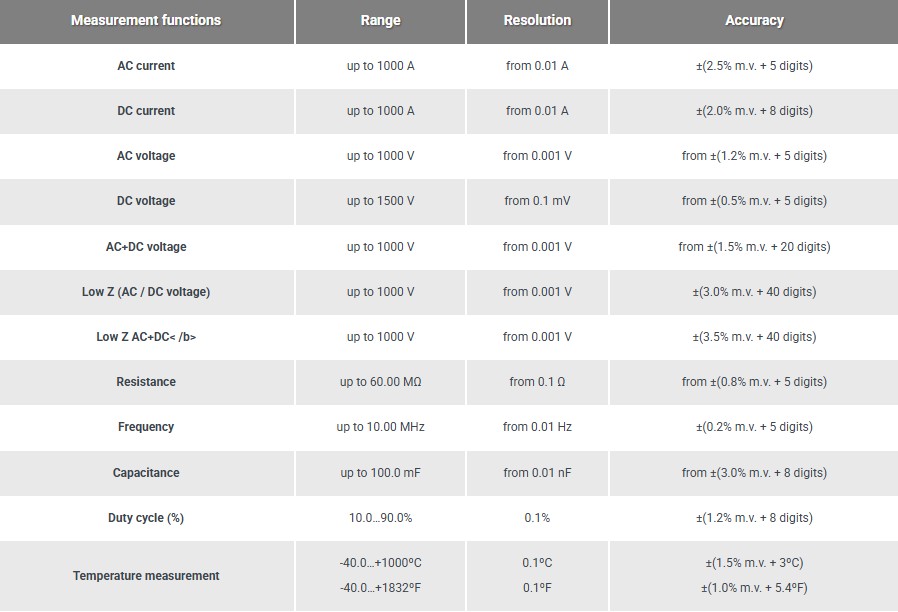Click the Temperature measurement row label
This screenshot has height=612, width=898.
146,576
